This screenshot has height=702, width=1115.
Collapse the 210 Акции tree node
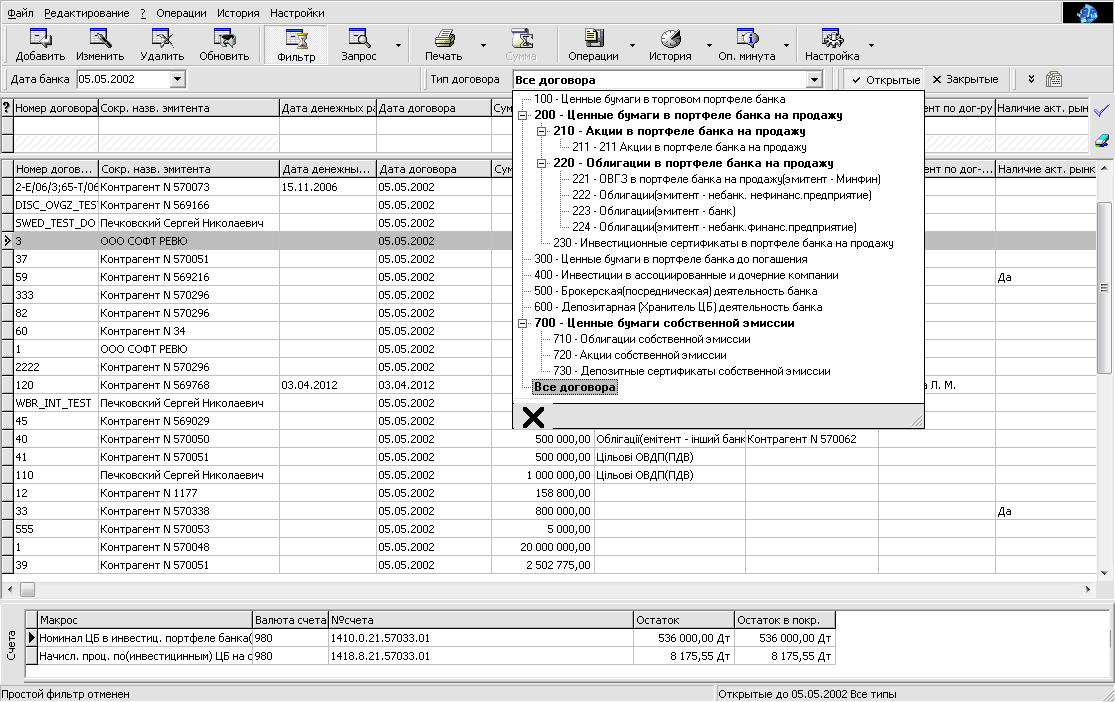click(541, 131)
